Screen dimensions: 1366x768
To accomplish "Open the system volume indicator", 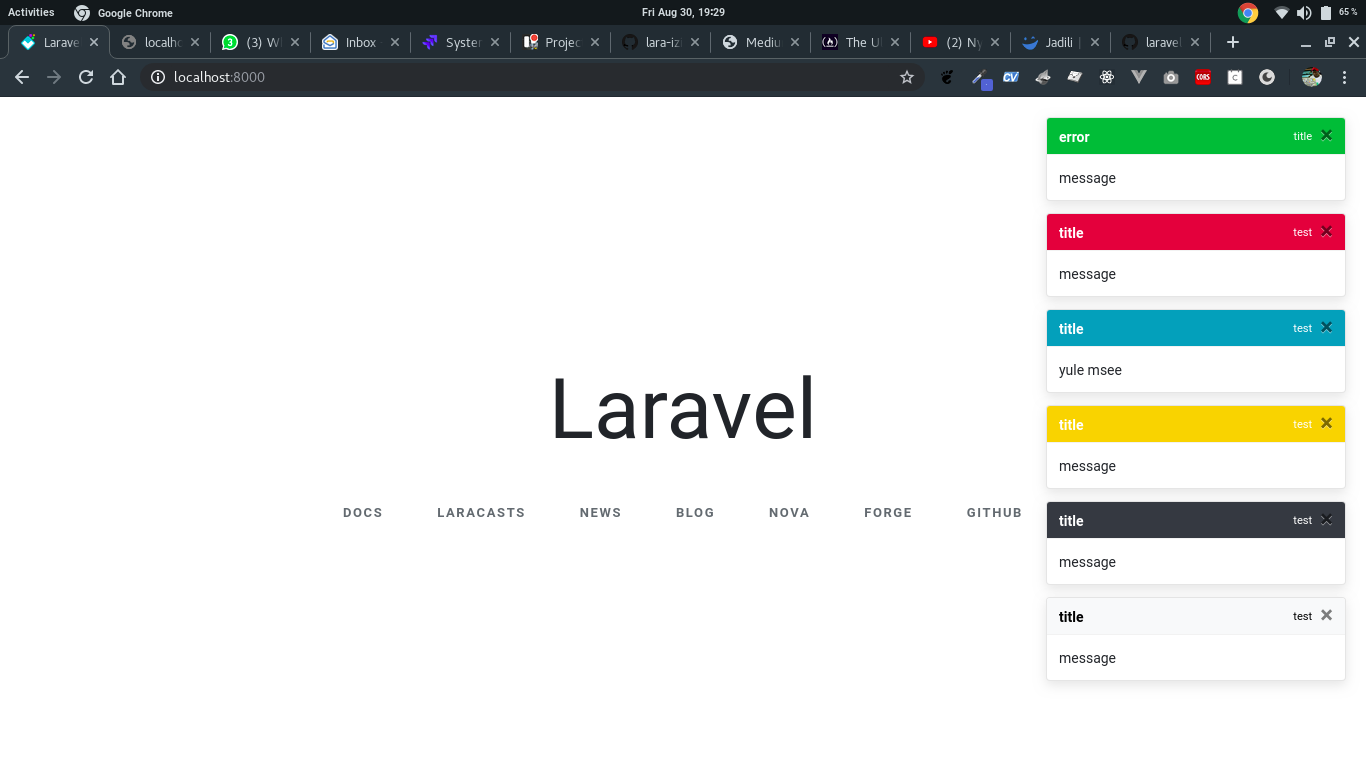I will (1304, 13).
